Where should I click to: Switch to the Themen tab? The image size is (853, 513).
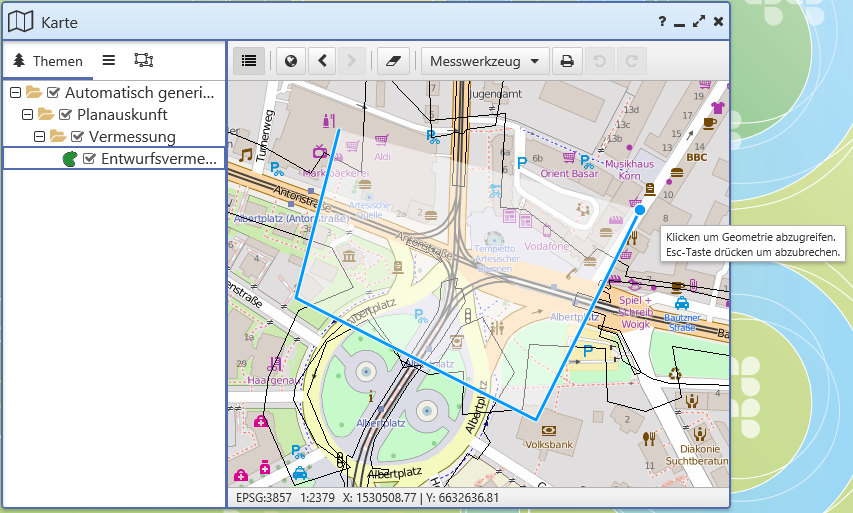click(x=48, y=61)
